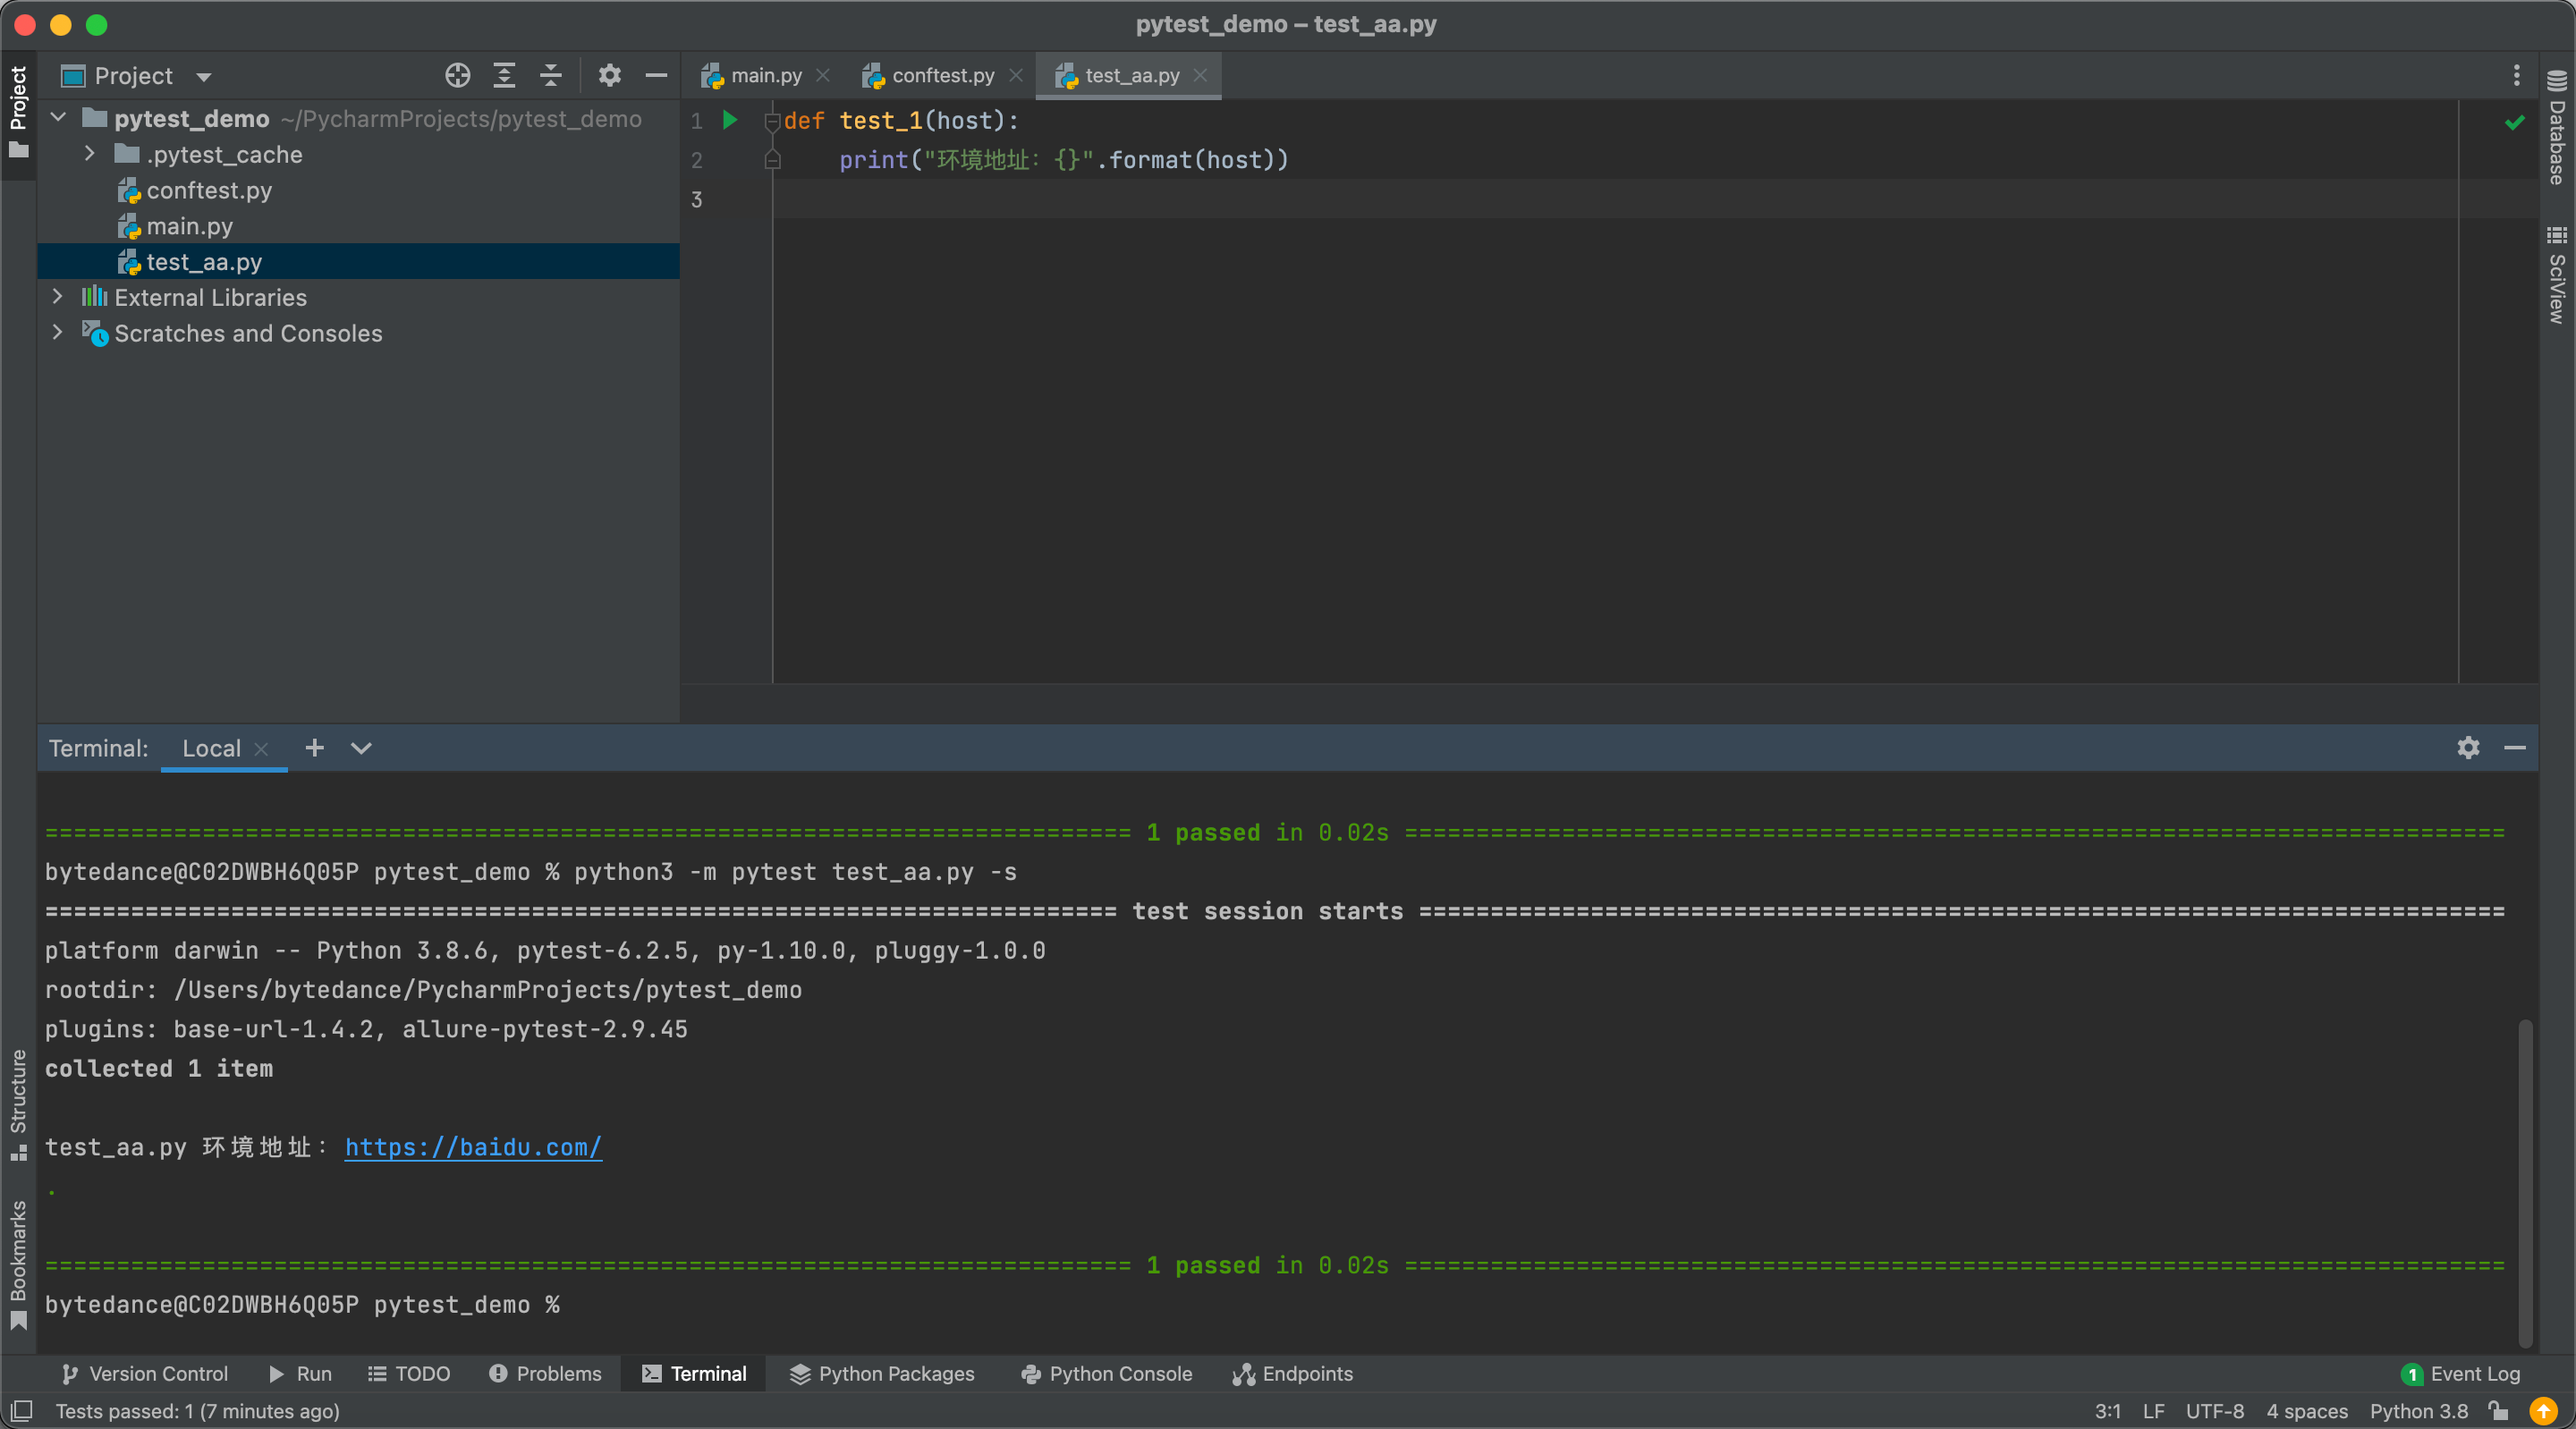Switch to the conftest.py editor tab
Viewport: 2576px width, 1429px height.
point(941,76)
